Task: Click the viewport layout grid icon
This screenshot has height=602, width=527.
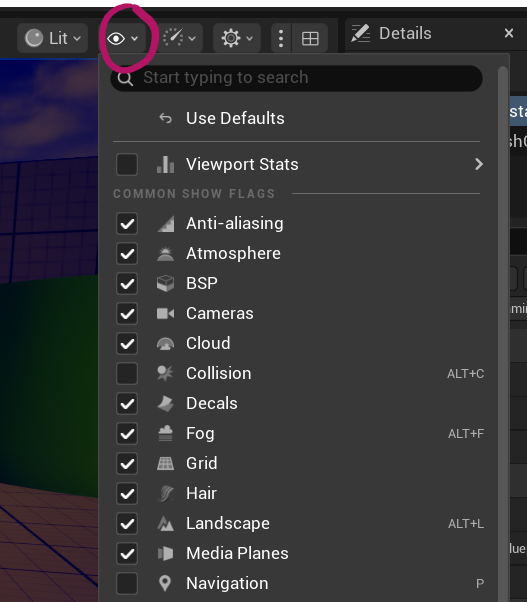Action: pyautogui.click(x=310, y=38)
